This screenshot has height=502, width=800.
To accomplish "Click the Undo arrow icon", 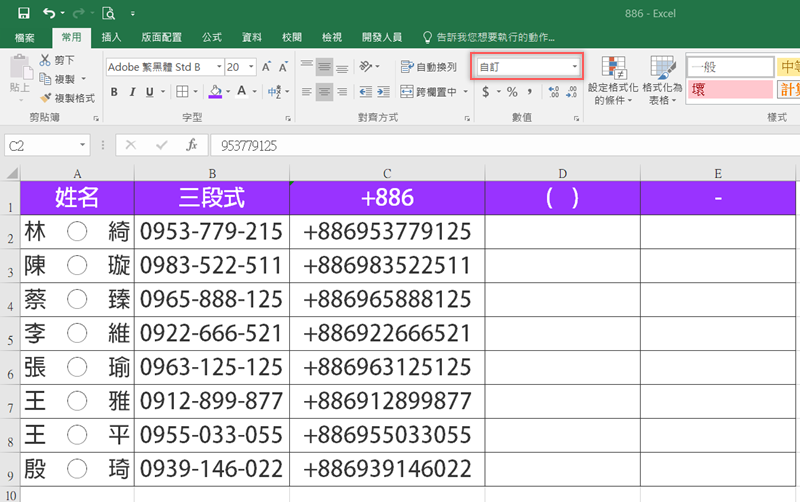I will (x=50, y=13).
